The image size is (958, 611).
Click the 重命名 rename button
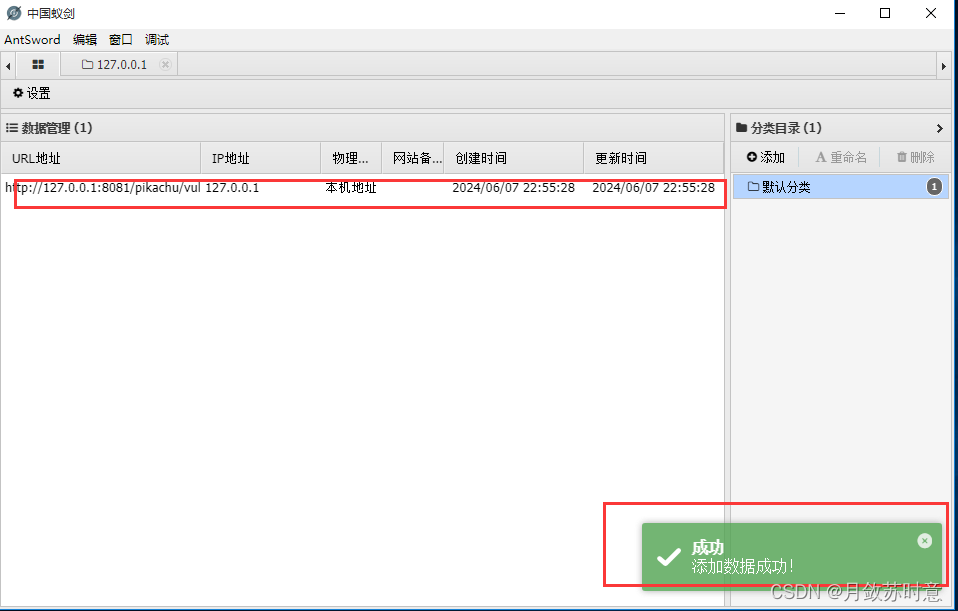(x=841, y=157)
